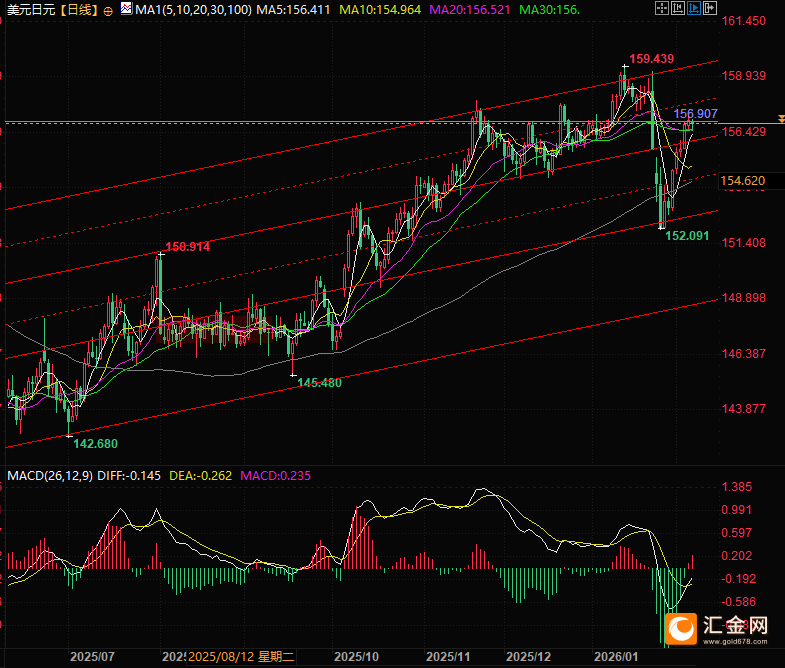Click the orange double-arrow price marker
Viewport: 785px width, 668px height.
pos(778,118)
